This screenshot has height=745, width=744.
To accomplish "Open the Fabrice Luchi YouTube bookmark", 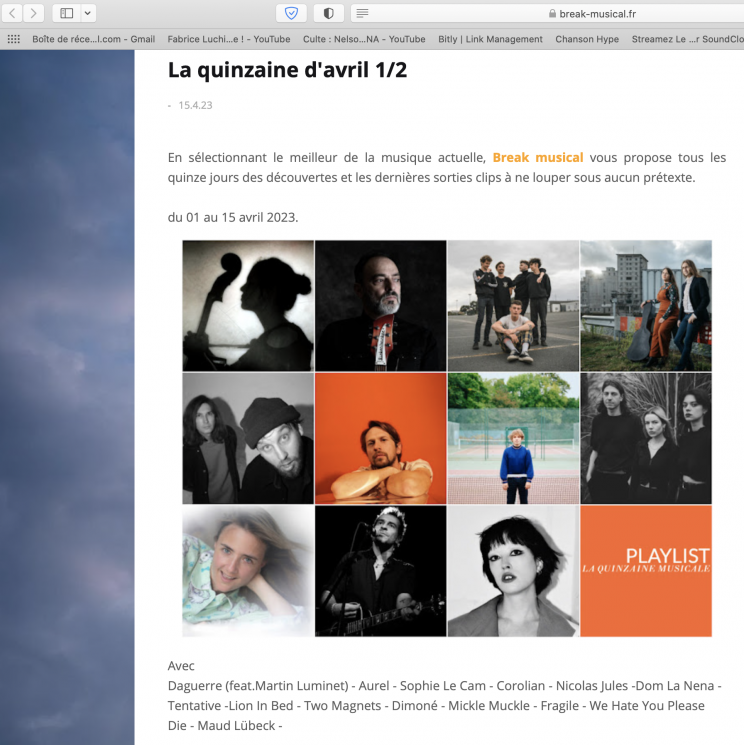I will (229, 39).
